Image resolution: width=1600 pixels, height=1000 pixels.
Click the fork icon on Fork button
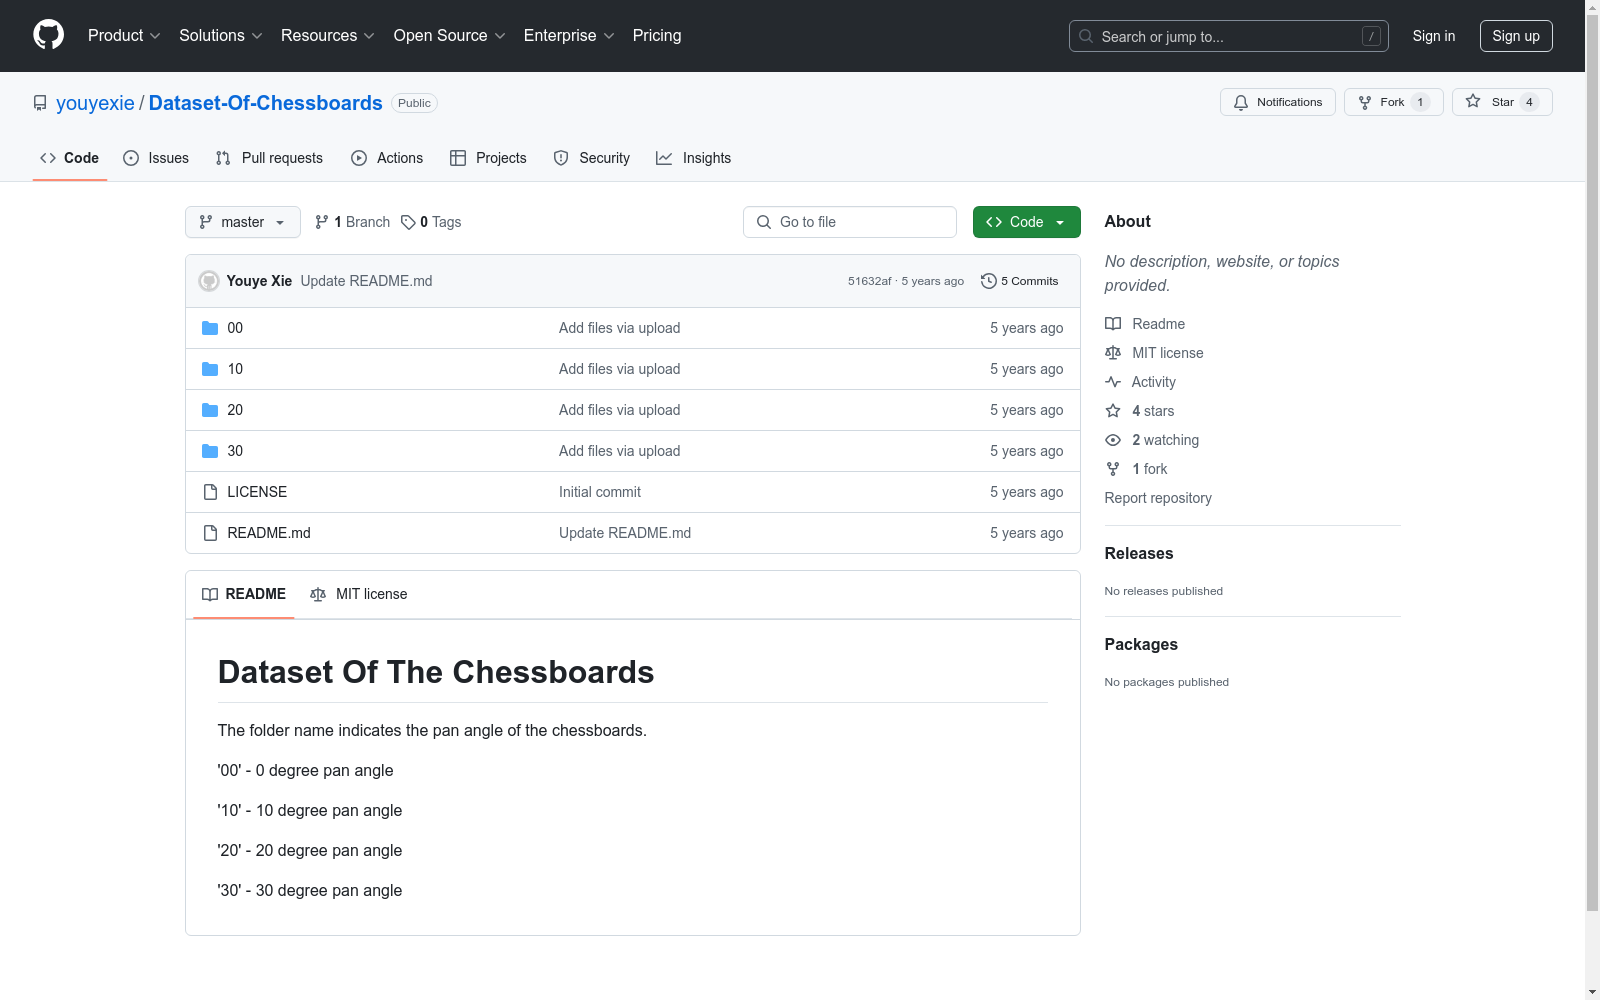1365,102
